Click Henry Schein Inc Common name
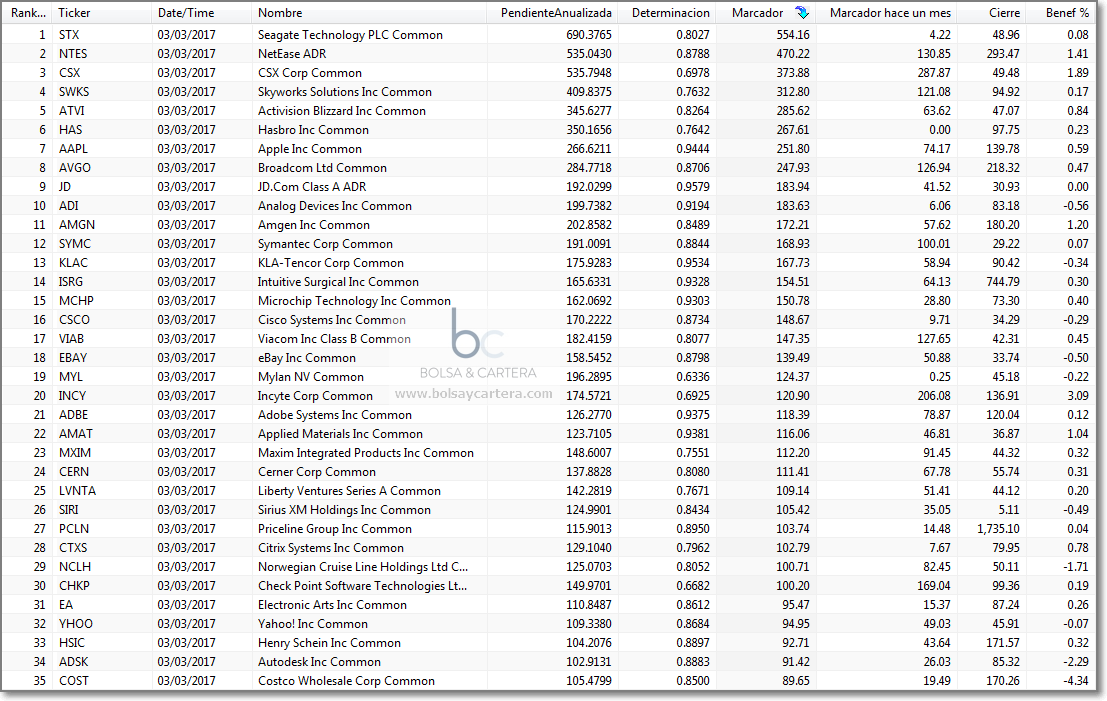This screenshot has height=701, width=1107. (x=329, y=644)
